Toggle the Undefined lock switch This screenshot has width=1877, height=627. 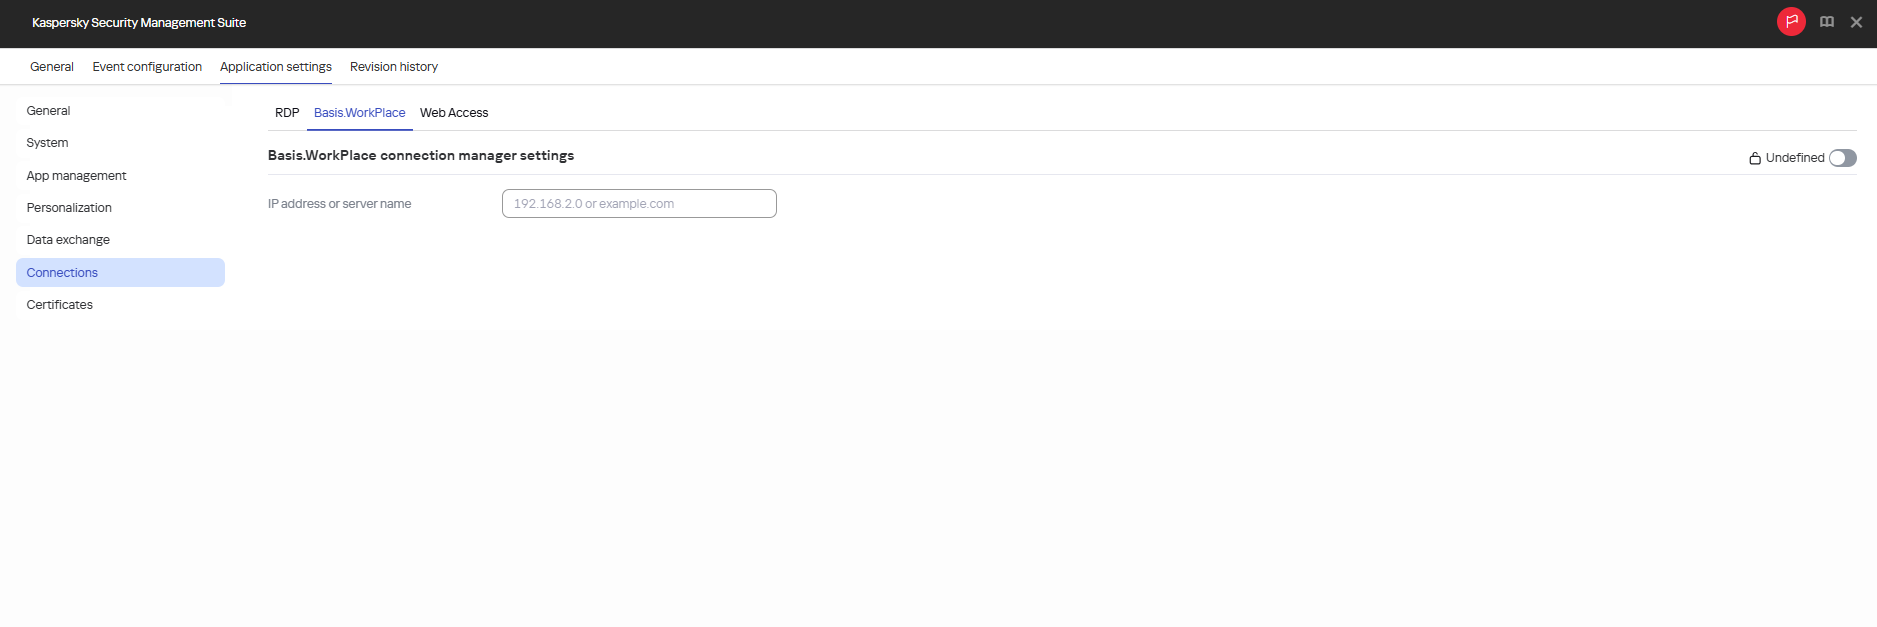(1842, 158)
